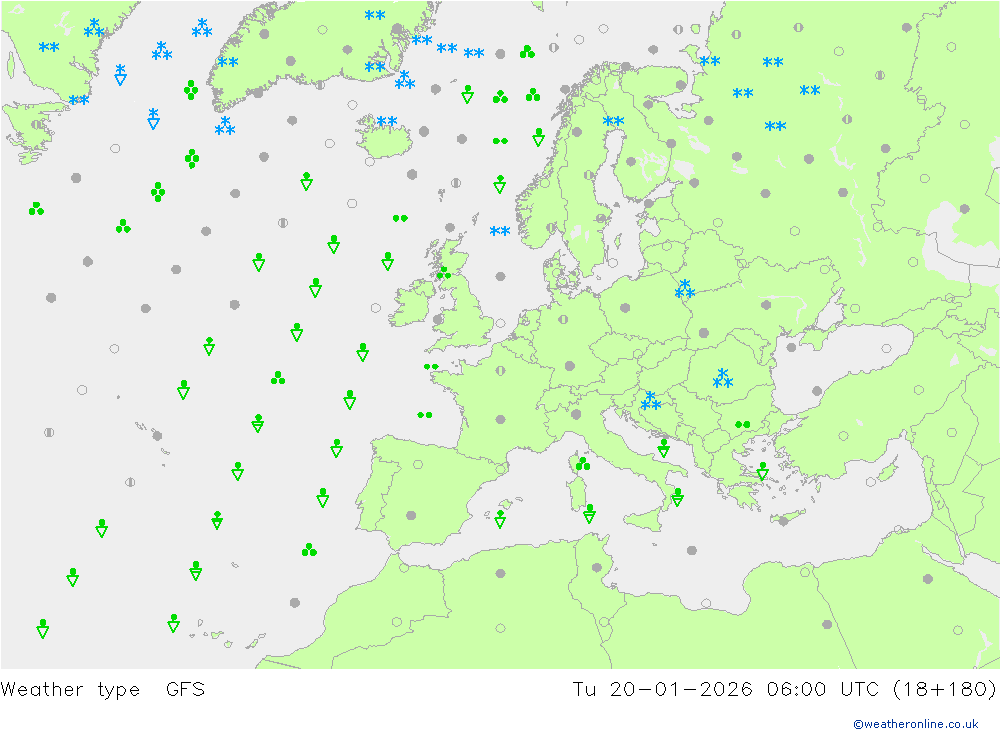Click the "Weather type GFS" title text
1000x733 pixels.
pyautogui.click(x=103, y=689)
